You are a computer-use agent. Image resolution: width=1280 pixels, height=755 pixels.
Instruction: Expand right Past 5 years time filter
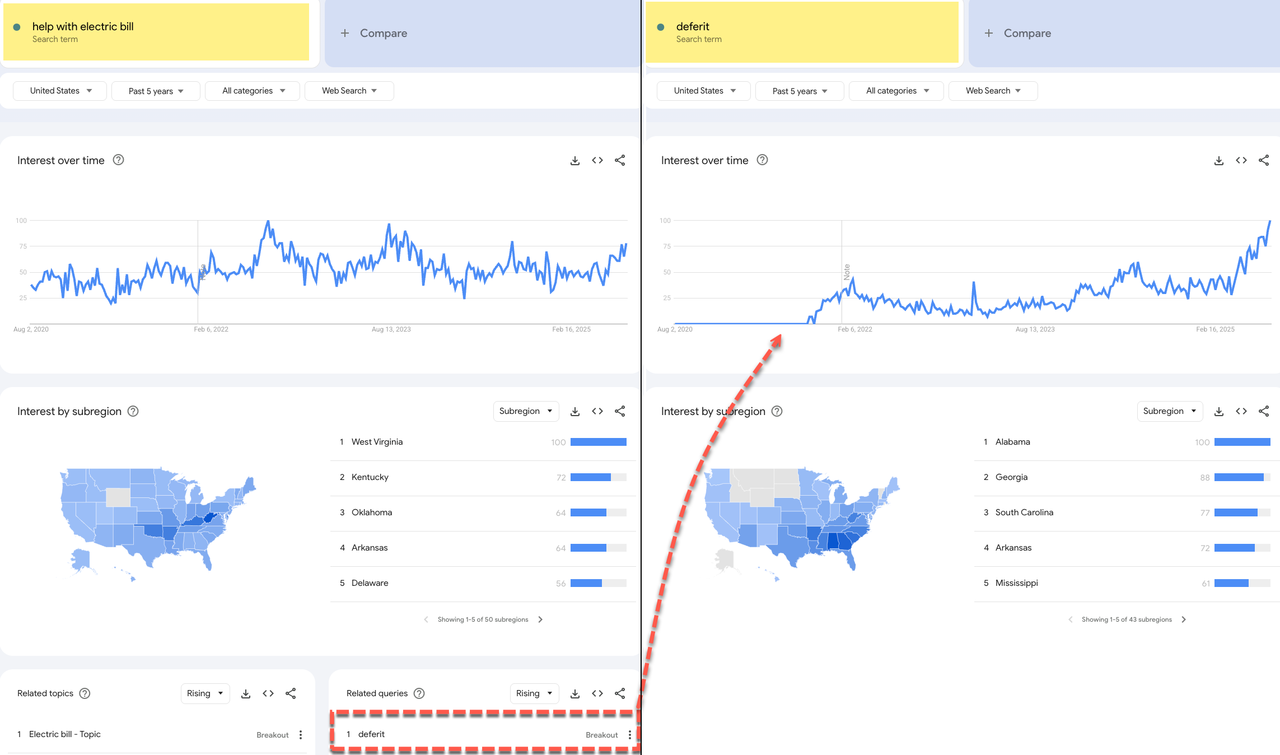pos(800,91)
